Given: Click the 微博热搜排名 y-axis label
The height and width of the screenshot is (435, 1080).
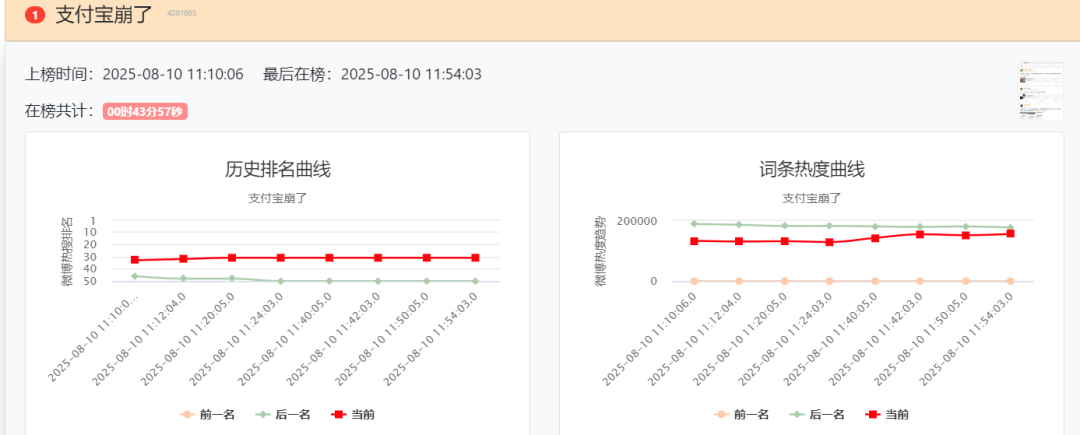Looking at the screenshot, I should click(x=67, y=252).
